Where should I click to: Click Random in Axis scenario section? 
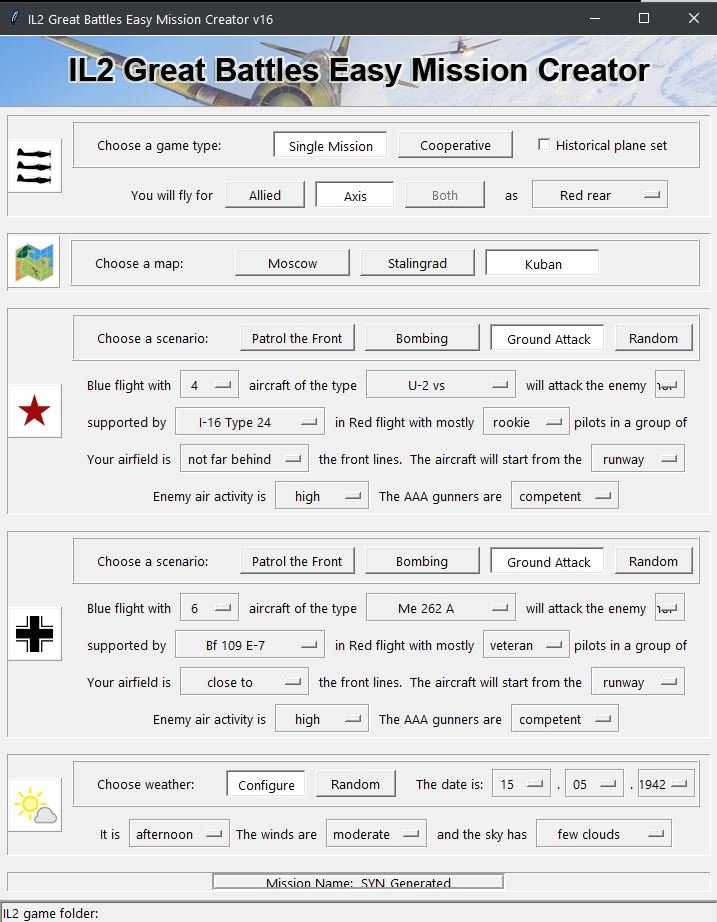[x=653, y=561]
